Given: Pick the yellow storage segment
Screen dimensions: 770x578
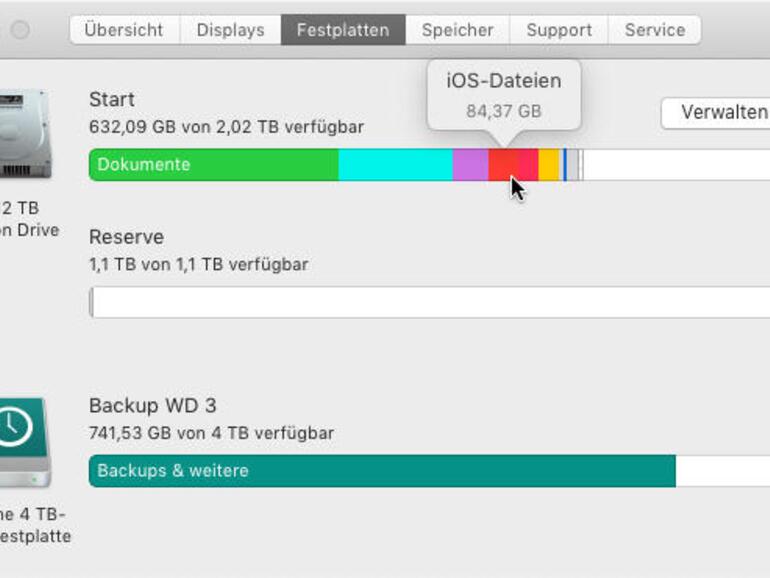Looking at the screenshot, I should coord(549,165).
